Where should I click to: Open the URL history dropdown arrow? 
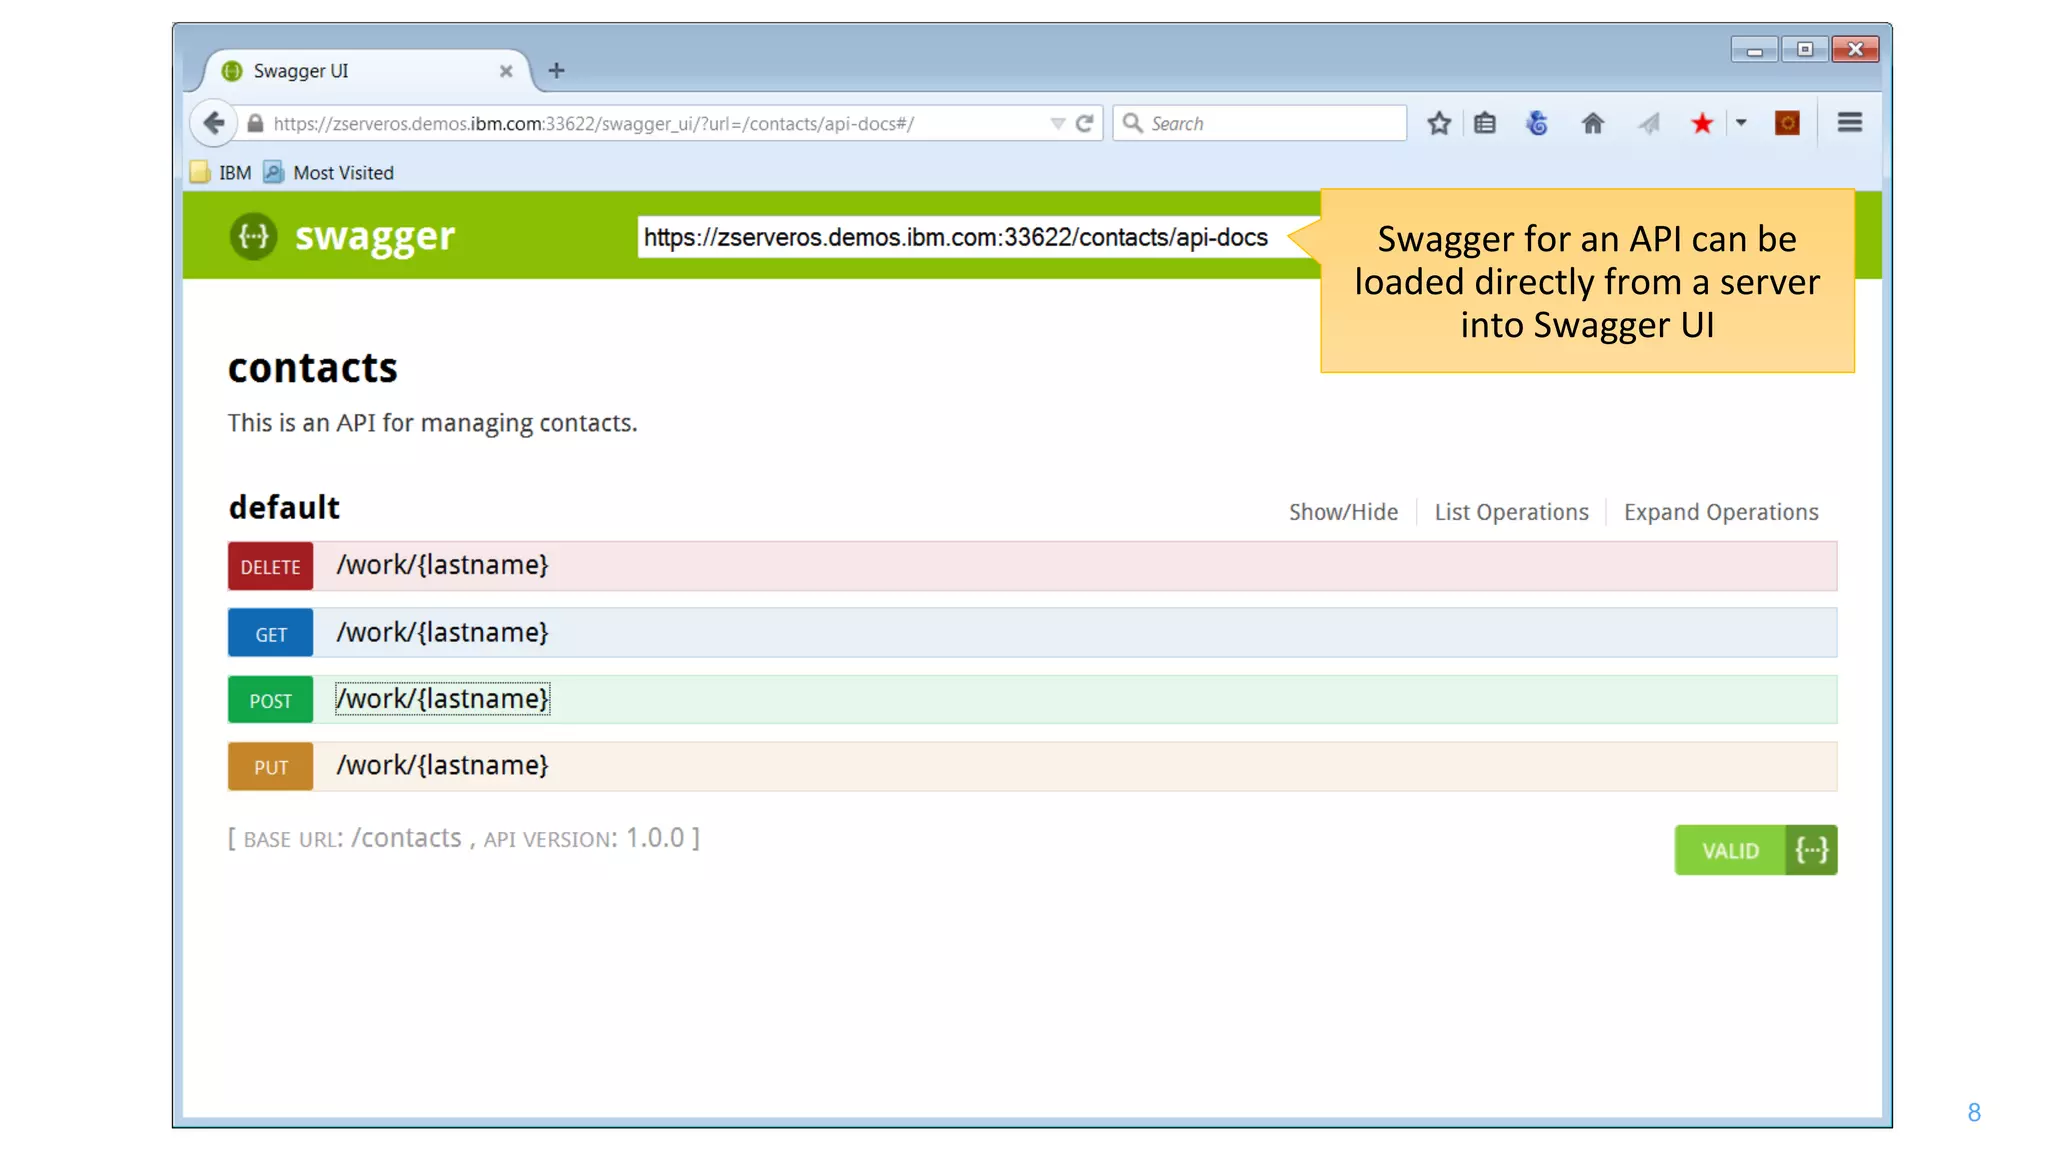tap(1057, 124)
